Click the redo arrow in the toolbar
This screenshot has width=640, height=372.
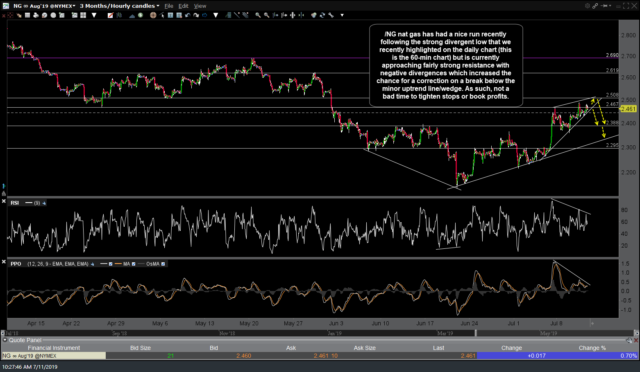(196, 15)
